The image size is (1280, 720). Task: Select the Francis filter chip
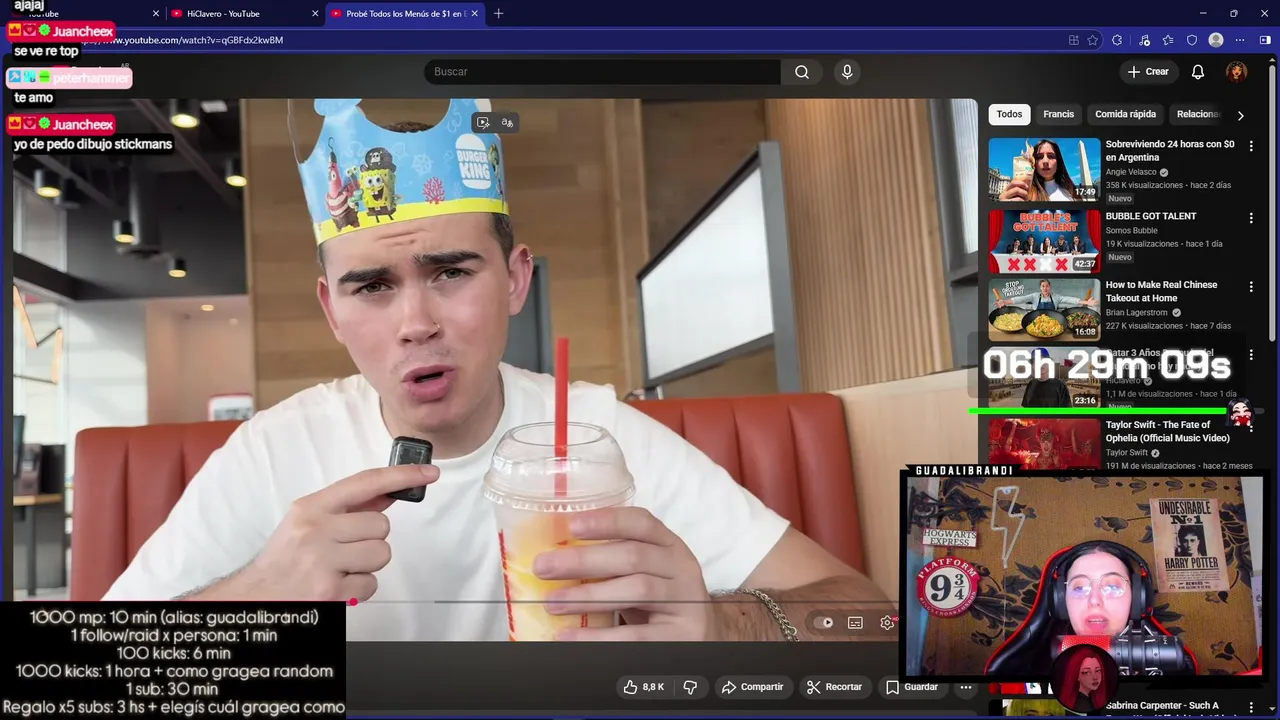(1058, 114)
